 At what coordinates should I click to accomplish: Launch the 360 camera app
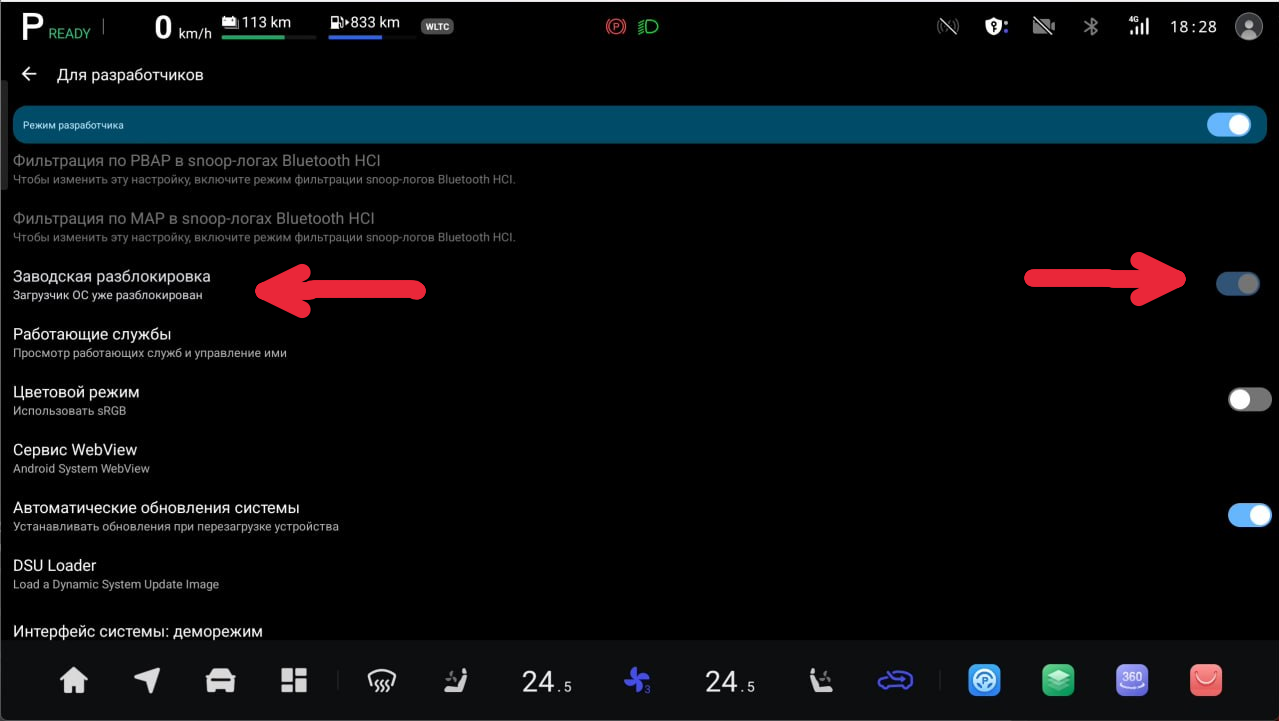(x=1132, y=681)
